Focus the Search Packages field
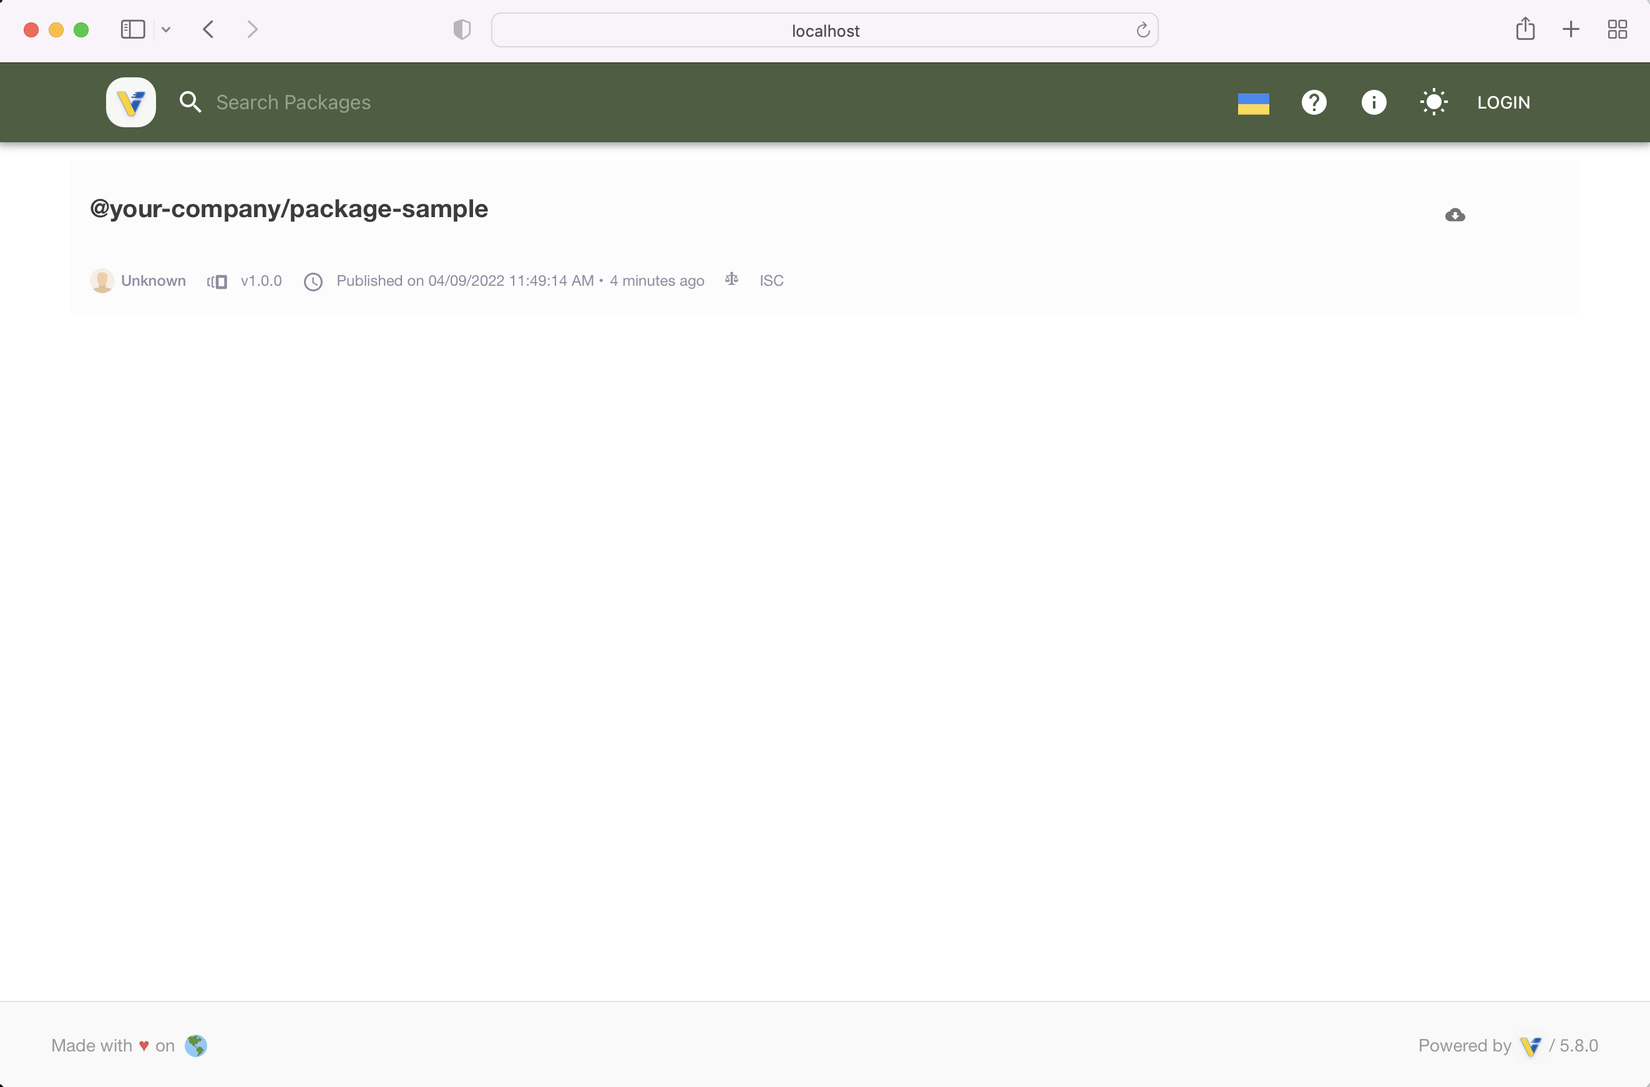Viewport: 1650px width, 1087px height. point(293,102)
